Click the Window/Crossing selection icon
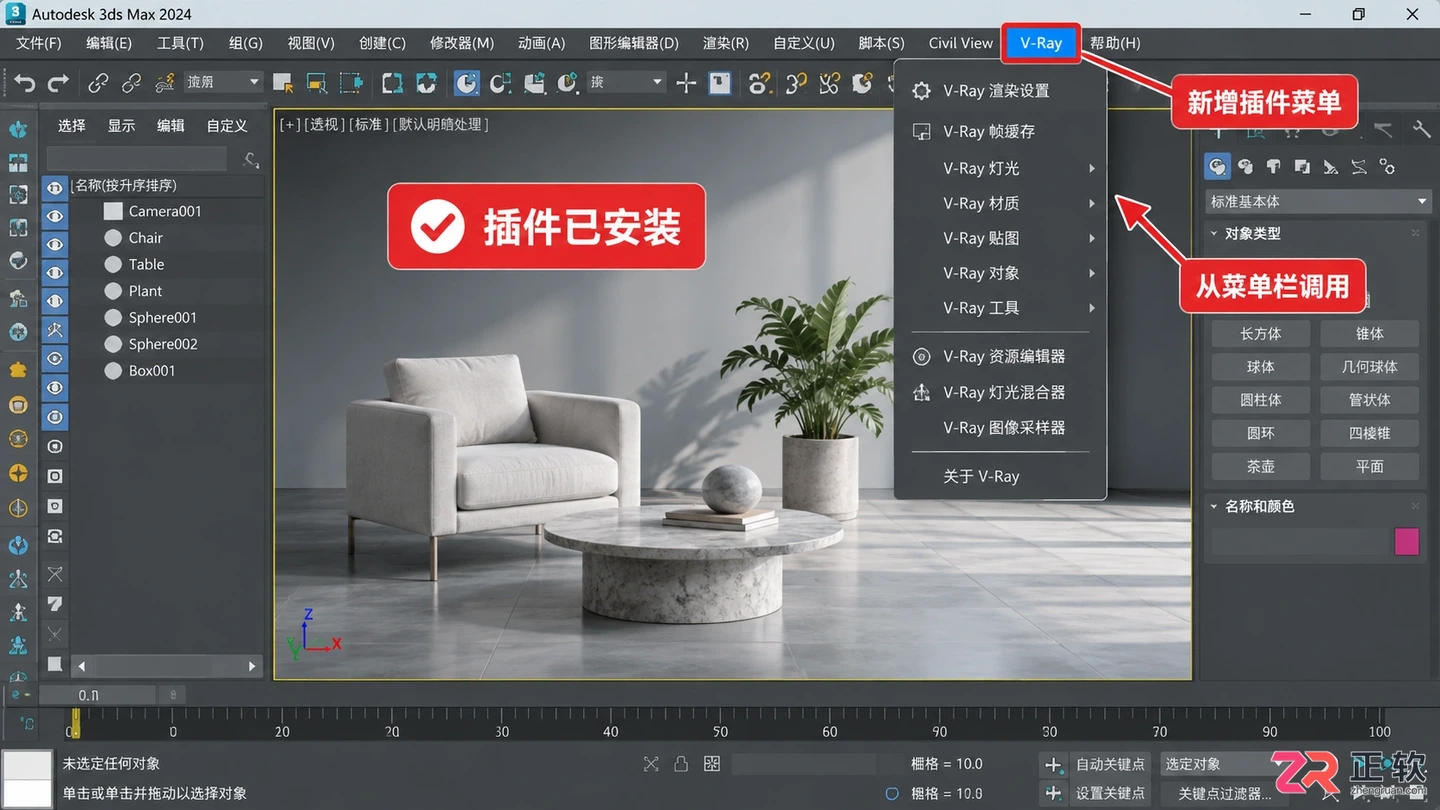1440x810 pixels. point(392,83)
